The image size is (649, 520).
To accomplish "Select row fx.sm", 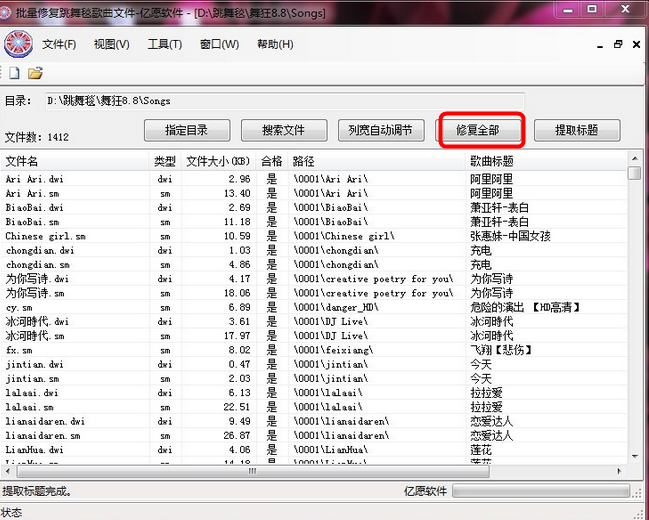I will pyautogui.click(x=314, y=350).
